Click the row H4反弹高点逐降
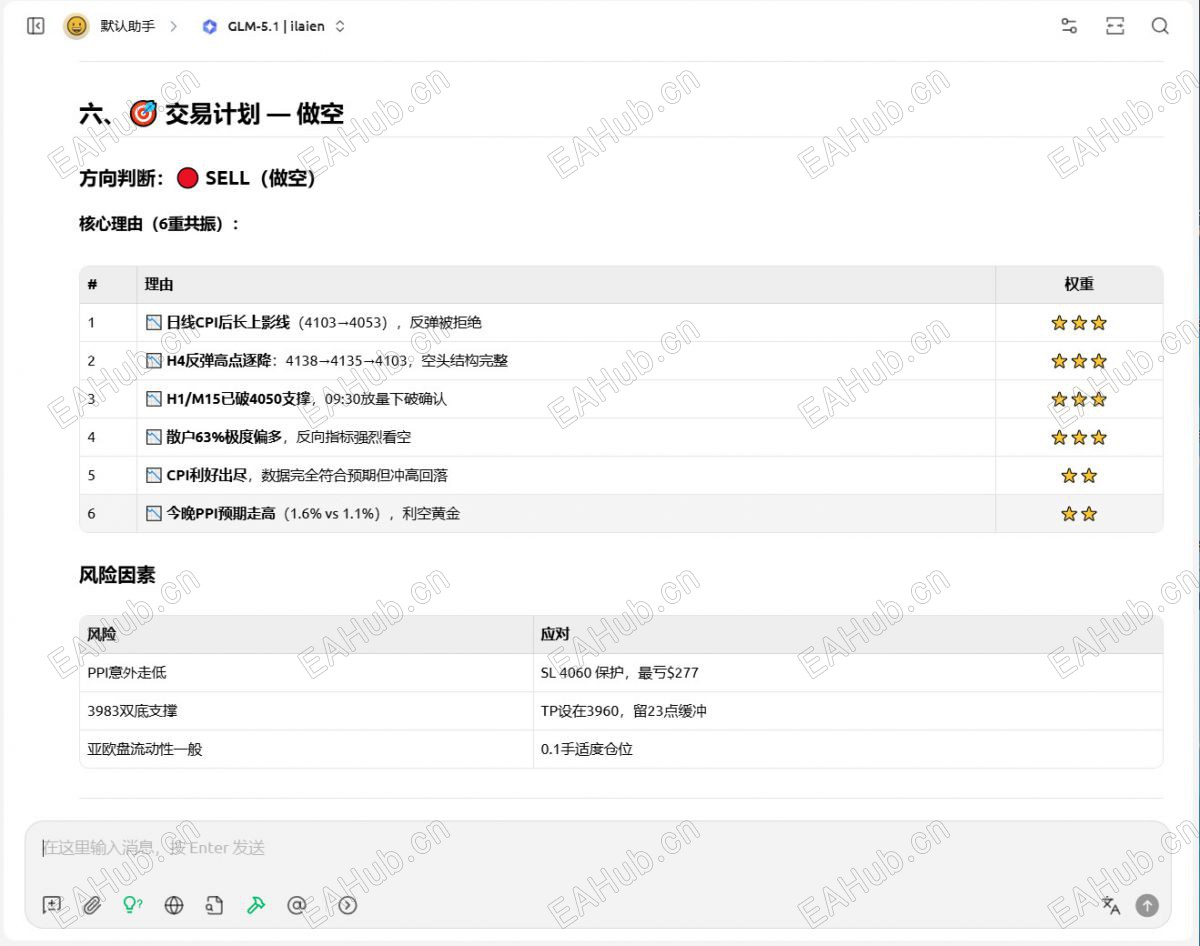This screenshot has width=1200, height=946. [621, 361]
